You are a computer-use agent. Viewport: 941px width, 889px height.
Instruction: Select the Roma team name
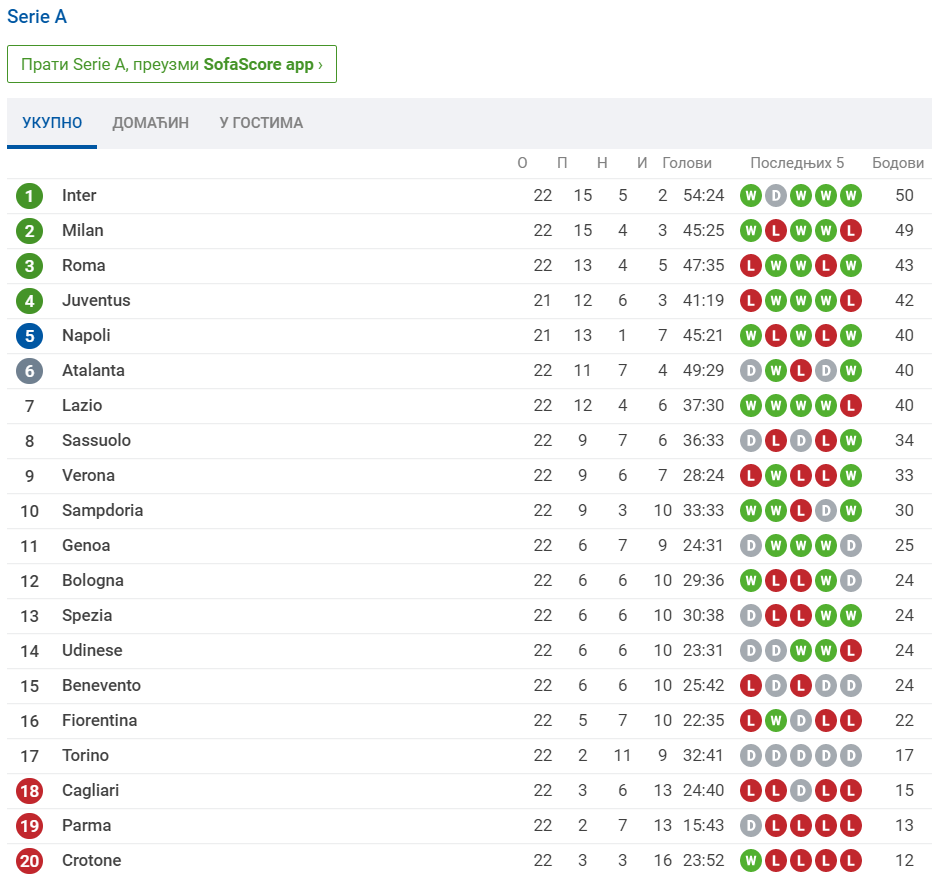83,266
